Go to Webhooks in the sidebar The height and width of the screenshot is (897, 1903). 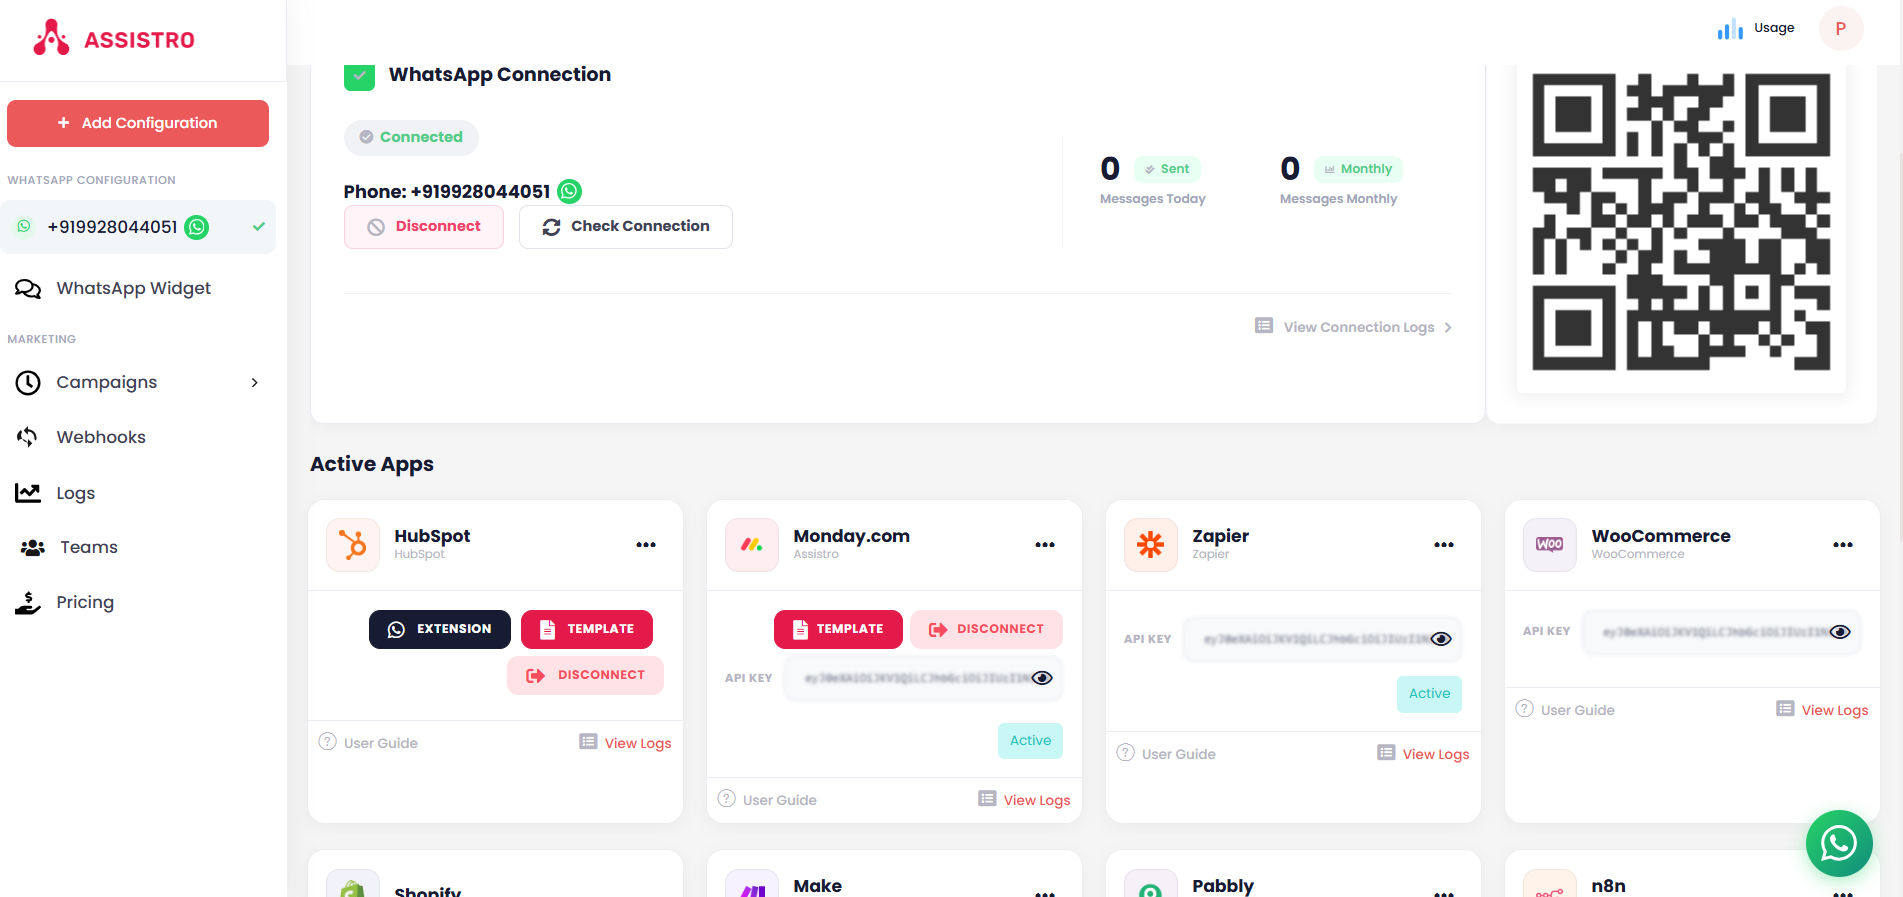(x=101, y=437)
